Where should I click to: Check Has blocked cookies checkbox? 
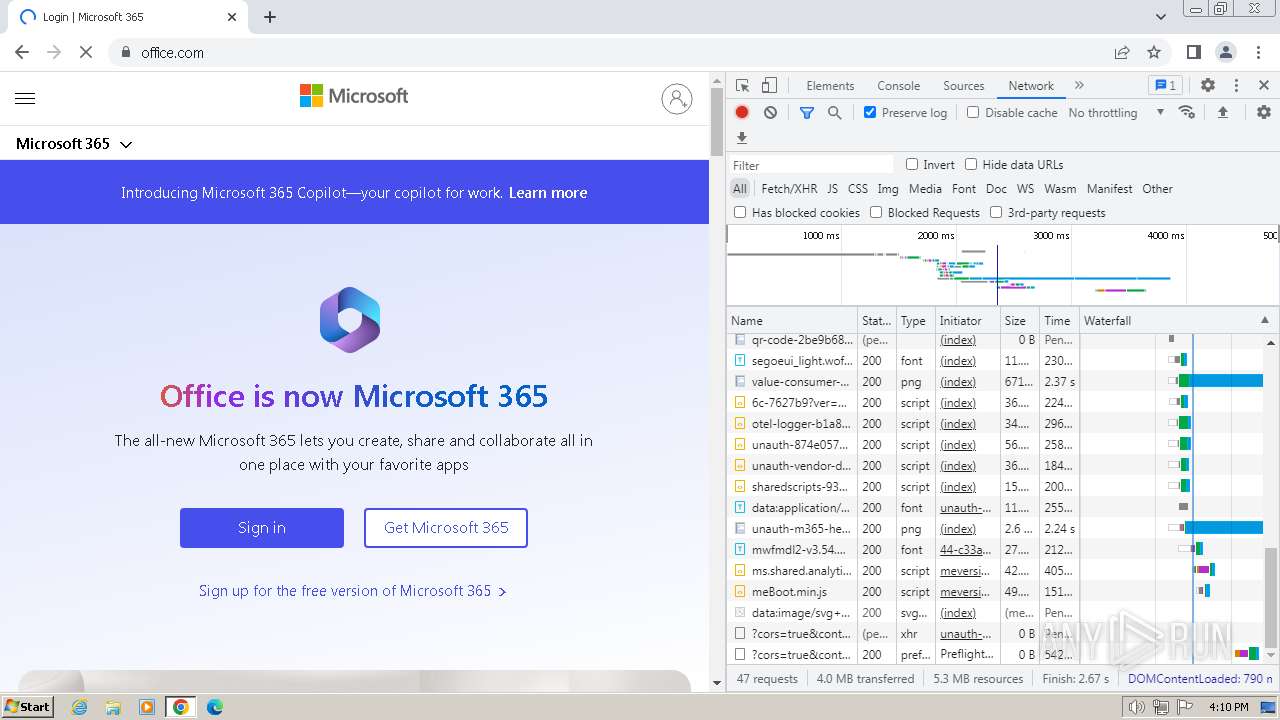coord(740,212)
